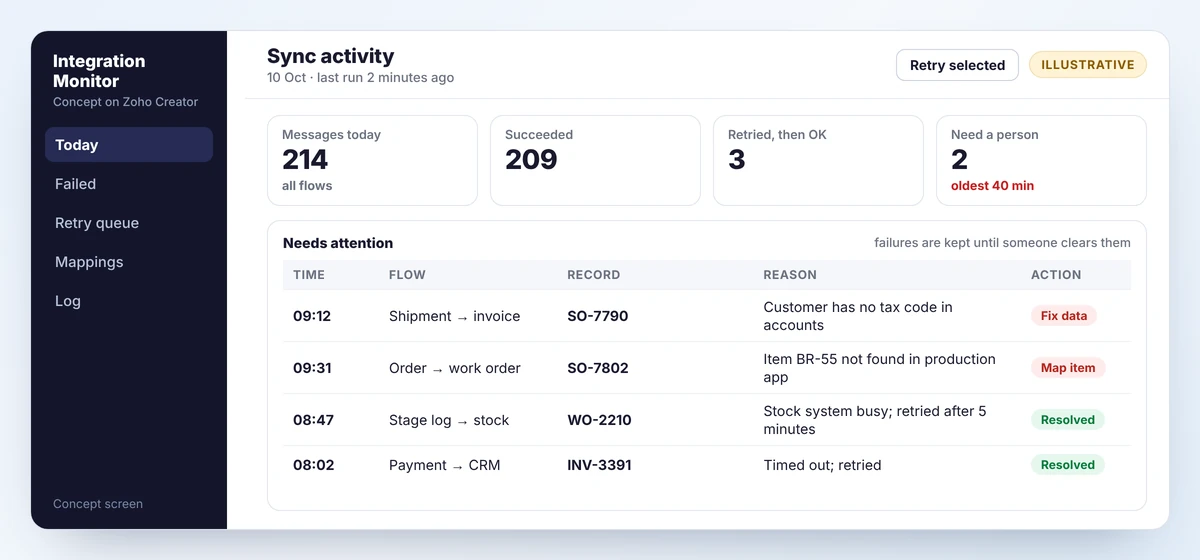Select record SO-7802
Viewport: 1200px width, 560px height.
point(598,368)
